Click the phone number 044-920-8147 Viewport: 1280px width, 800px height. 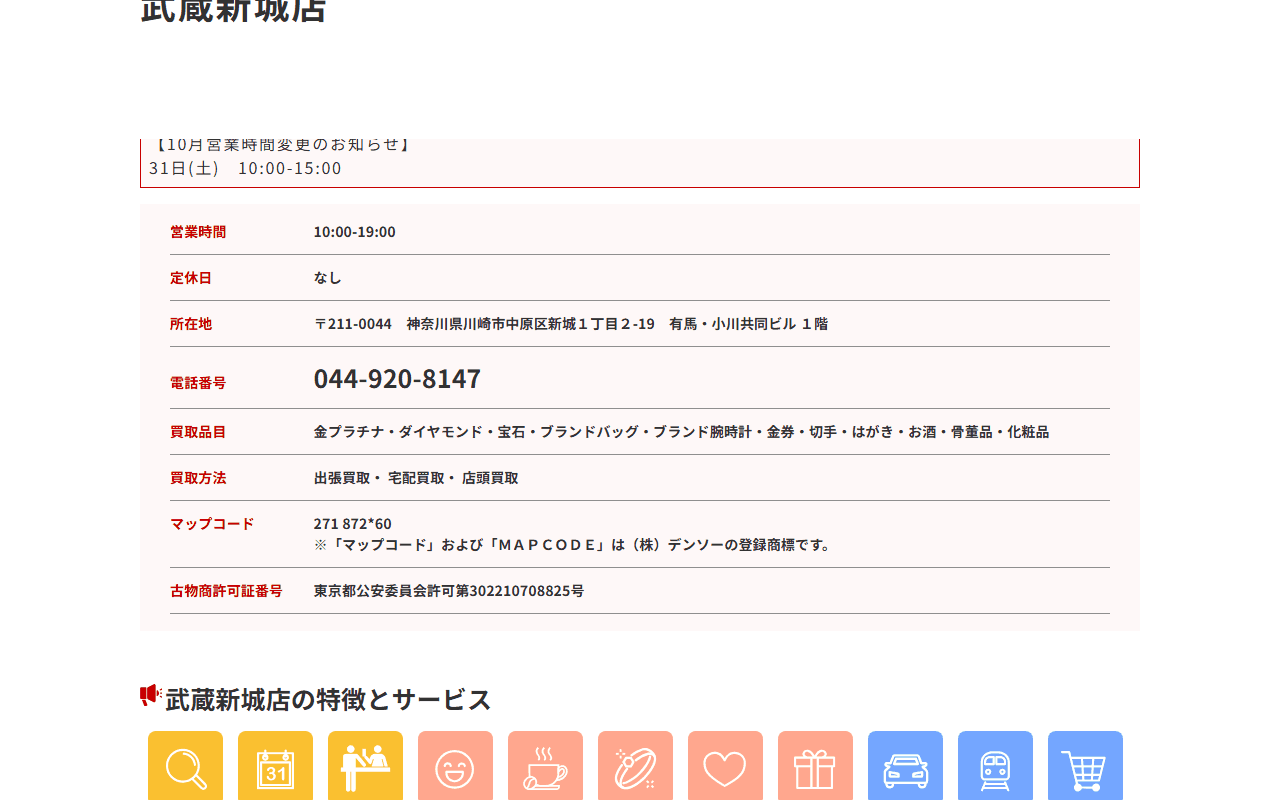pos(397,379)
